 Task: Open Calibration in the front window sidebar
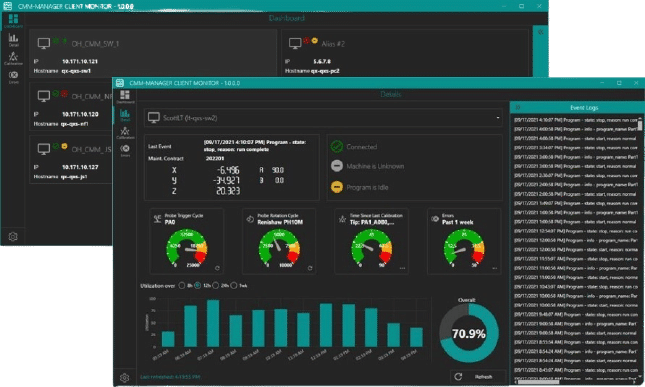coord(125,133)
